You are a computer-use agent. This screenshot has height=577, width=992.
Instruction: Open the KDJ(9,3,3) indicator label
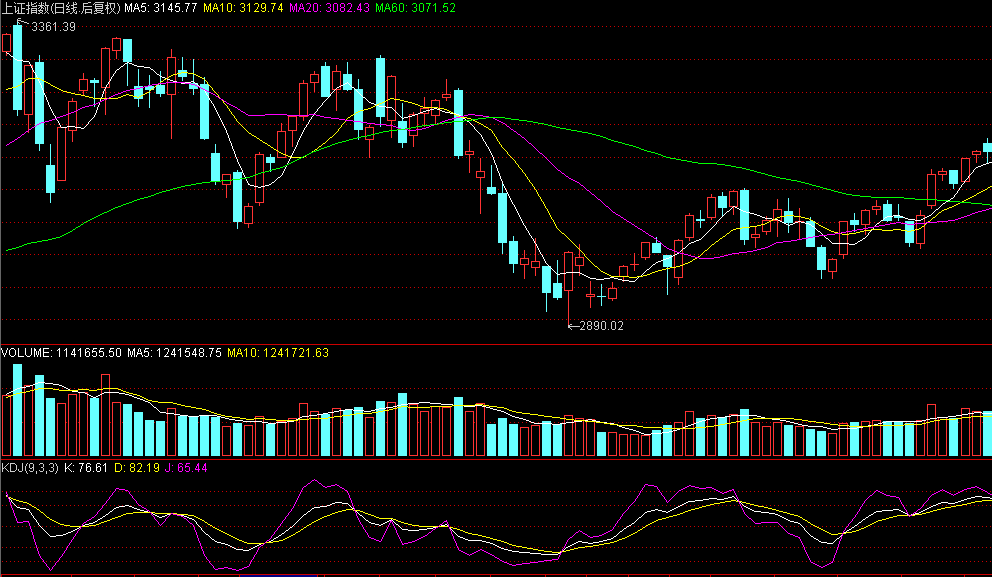tap(30, 468)
